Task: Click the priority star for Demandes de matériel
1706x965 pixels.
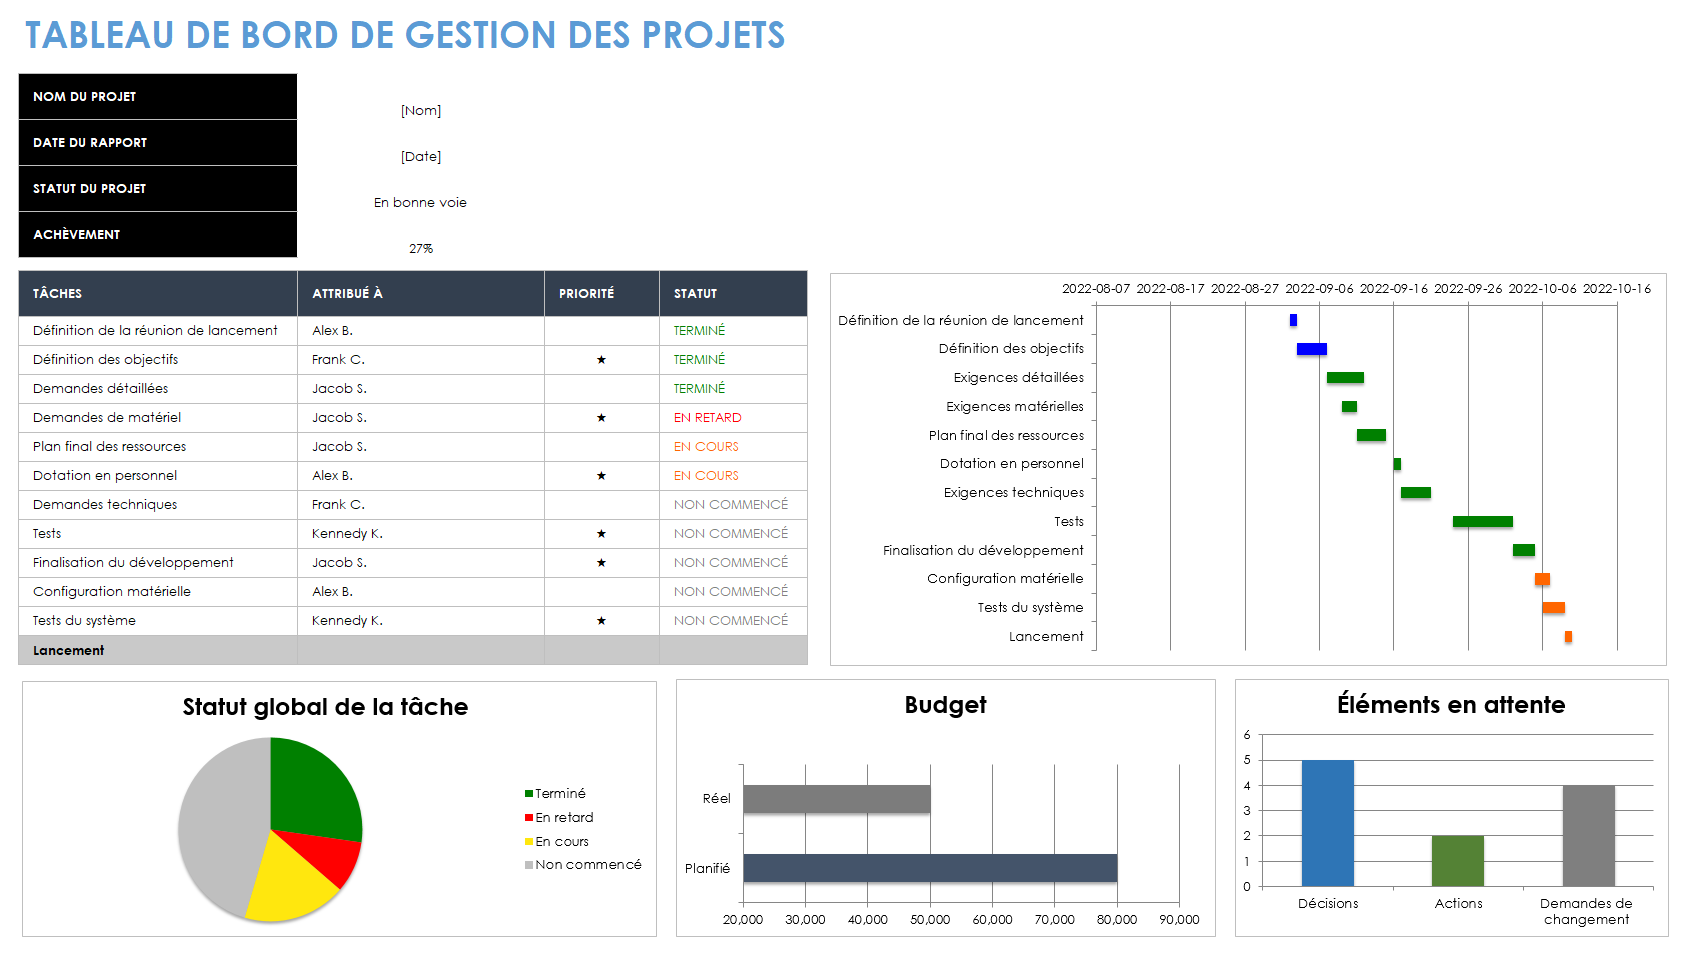Action: pos(601,417)
